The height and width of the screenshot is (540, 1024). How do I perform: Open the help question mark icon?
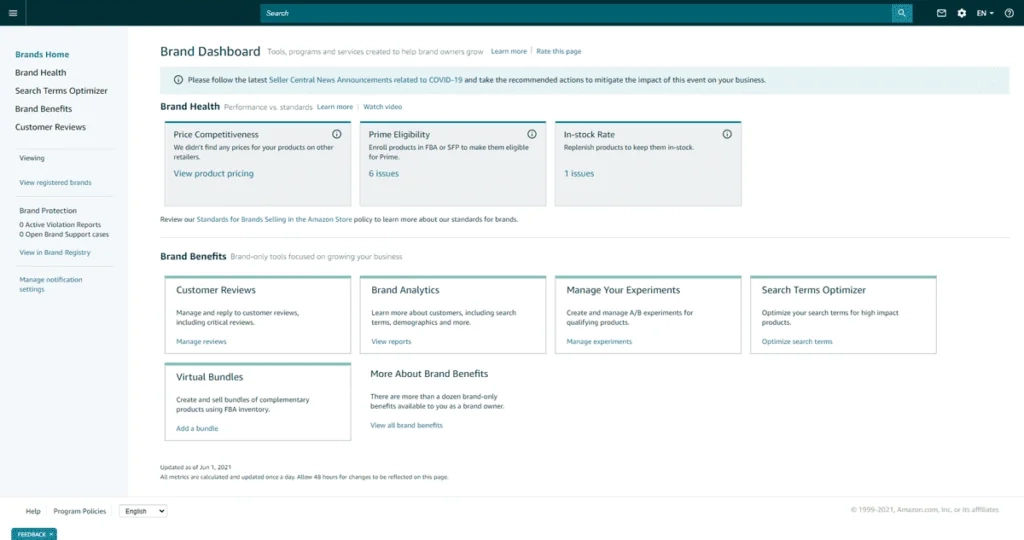click(1009, 13)
